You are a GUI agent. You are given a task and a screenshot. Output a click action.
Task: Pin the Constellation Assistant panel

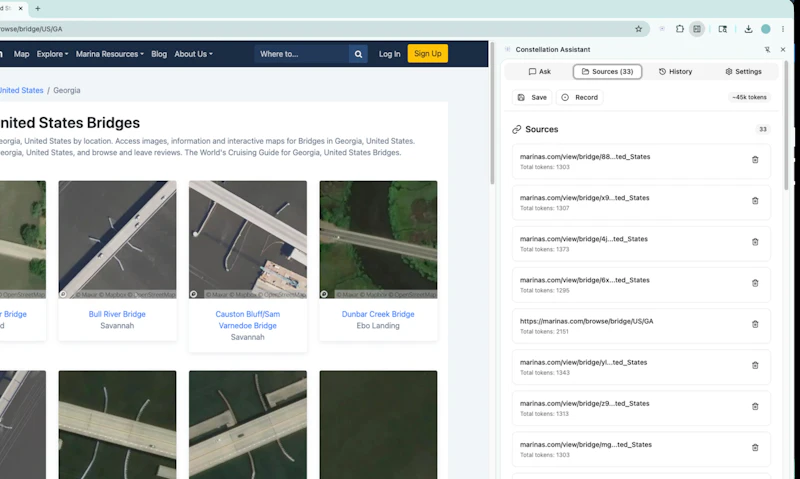[x=767, y=49]
